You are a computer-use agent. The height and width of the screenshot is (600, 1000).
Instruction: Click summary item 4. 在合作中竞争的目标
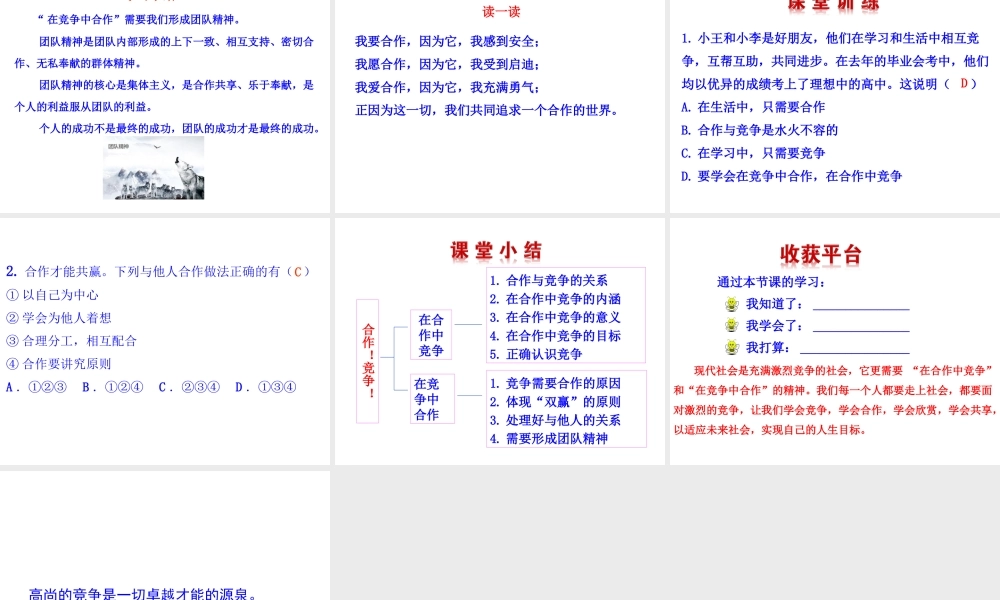555,336
